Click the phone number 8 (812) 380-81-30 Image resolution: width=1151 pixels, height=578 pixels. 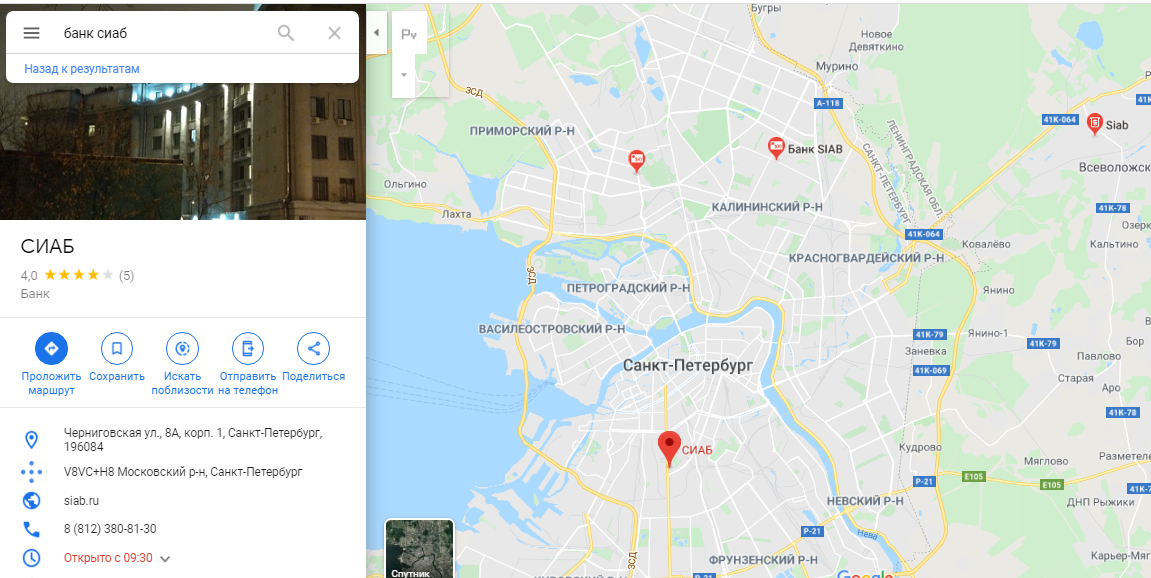[110, 529]
